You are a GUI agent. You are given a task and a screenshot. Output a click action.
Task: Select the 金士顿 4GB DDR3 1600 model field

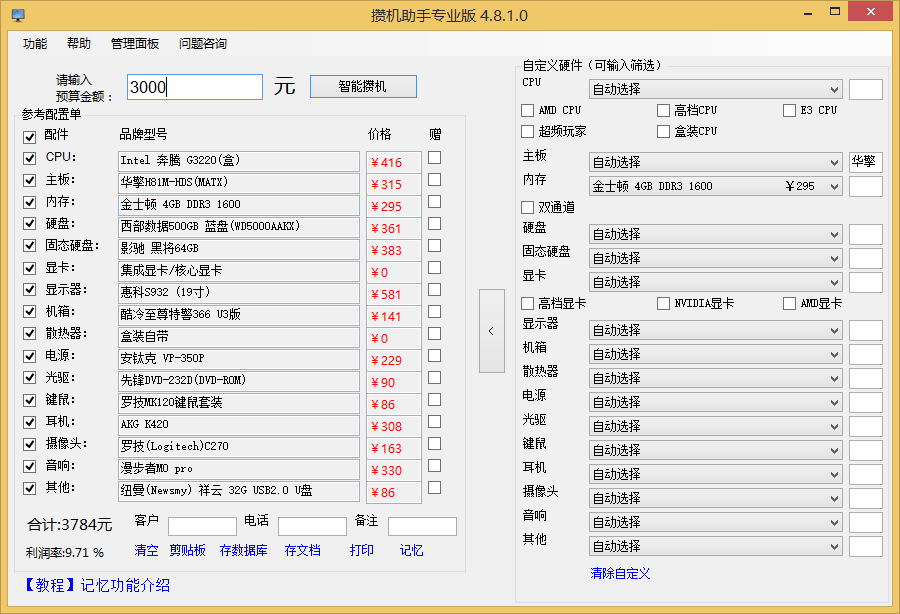click(239, 205)
